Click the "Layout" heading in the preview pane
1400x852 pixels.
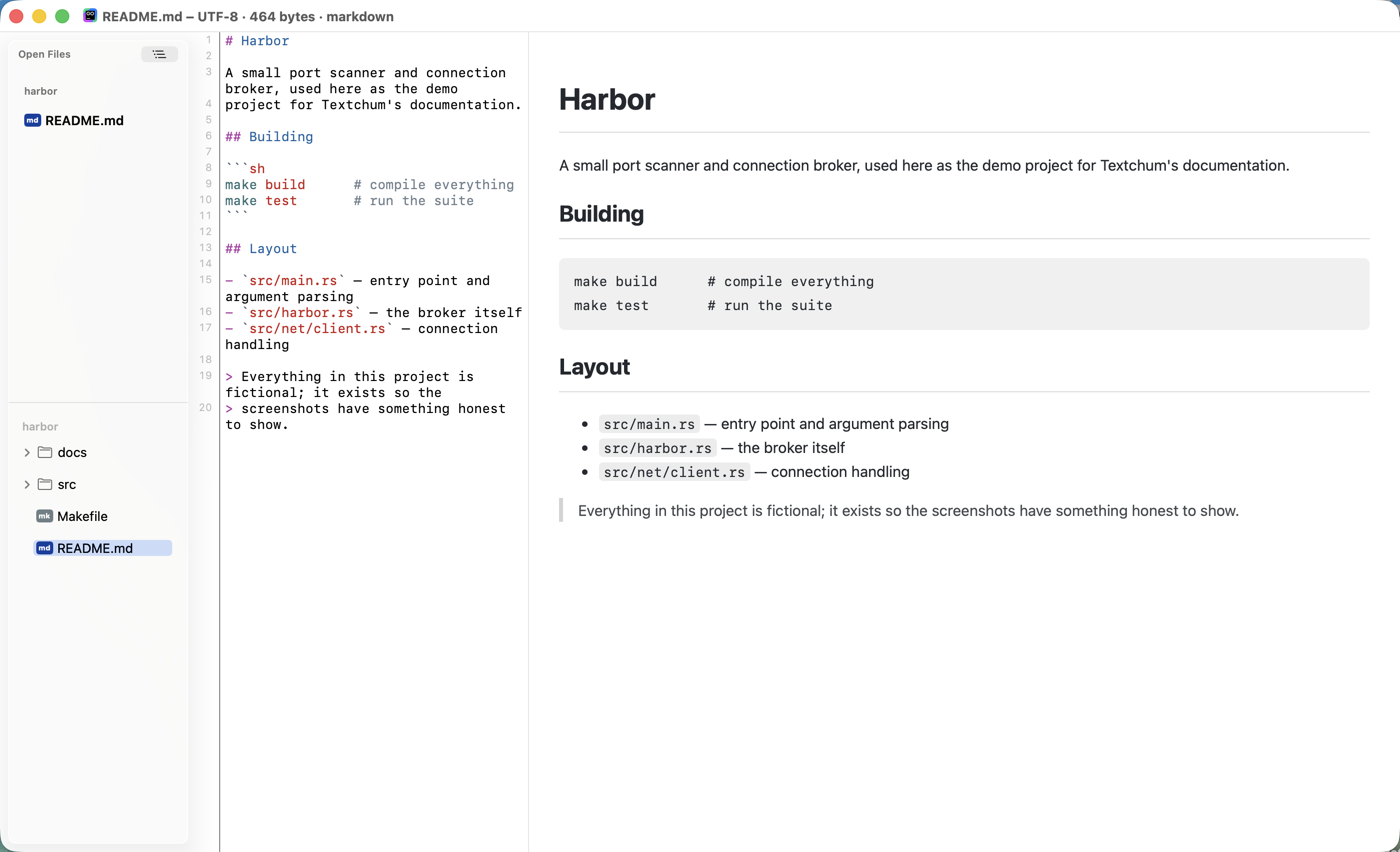[594, 367]
